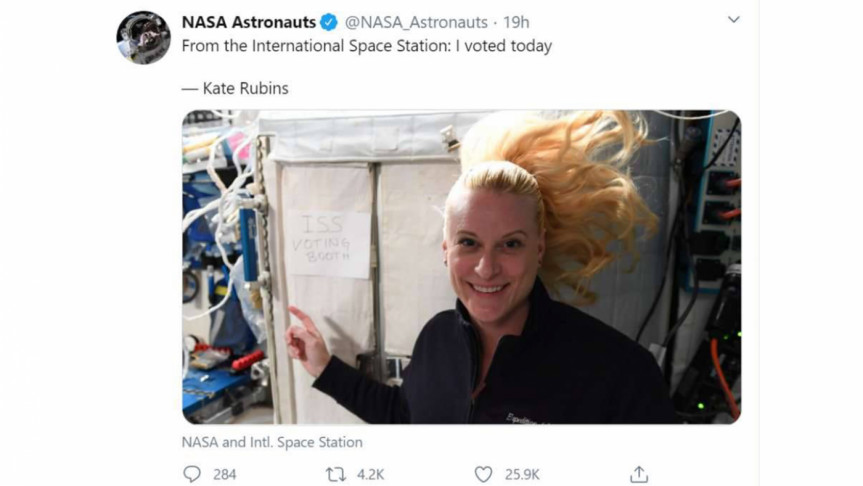This screenshot has width=863, height=486.
Task: Click the 284 replies count
Action: 225,474
